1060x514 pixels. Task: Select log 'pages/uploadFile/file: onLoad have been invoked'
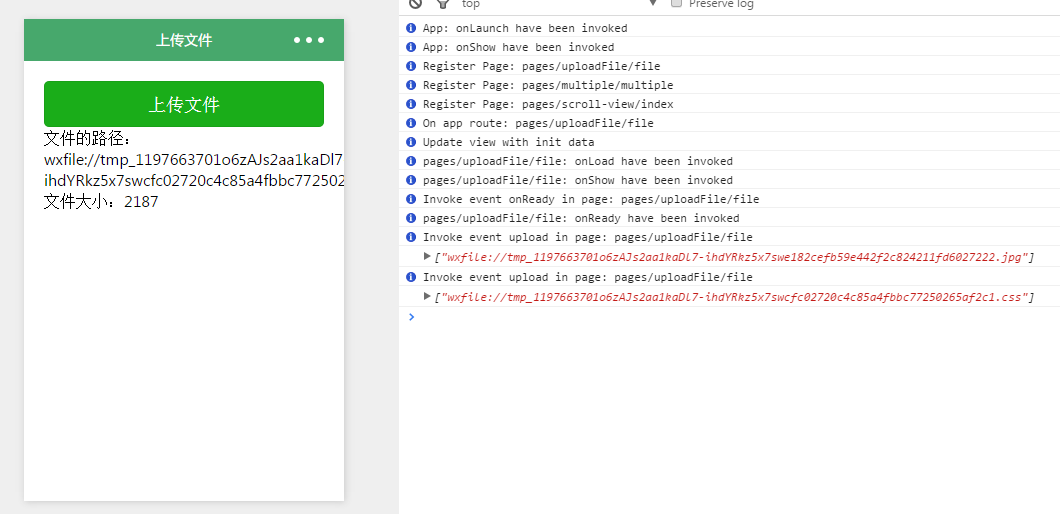(577, 161)
